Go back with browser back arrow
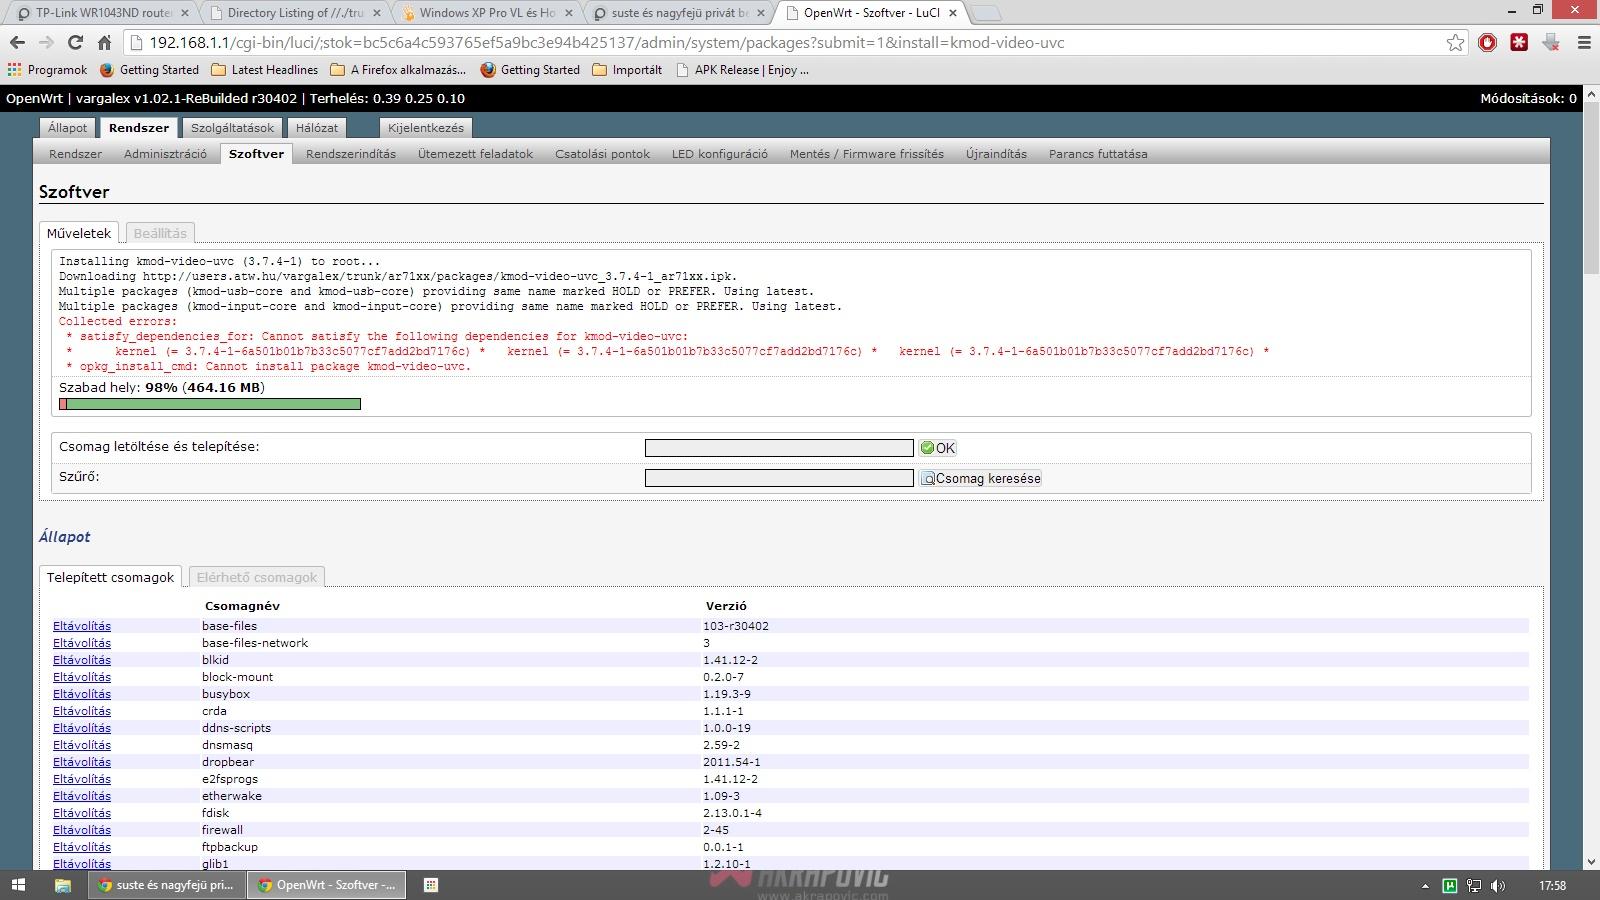The height and width of the screenshot is (900, 1600). (17, 42)
